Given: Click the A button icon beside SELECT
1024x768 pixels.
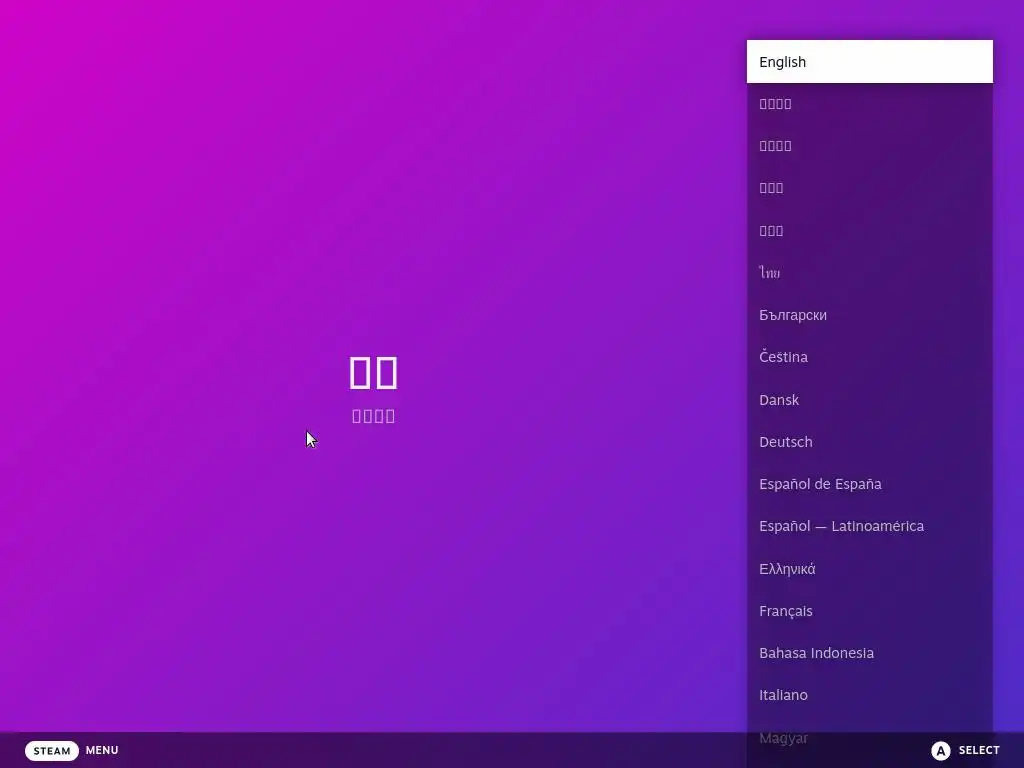Looking at the screenshot, I should (940, 750).
